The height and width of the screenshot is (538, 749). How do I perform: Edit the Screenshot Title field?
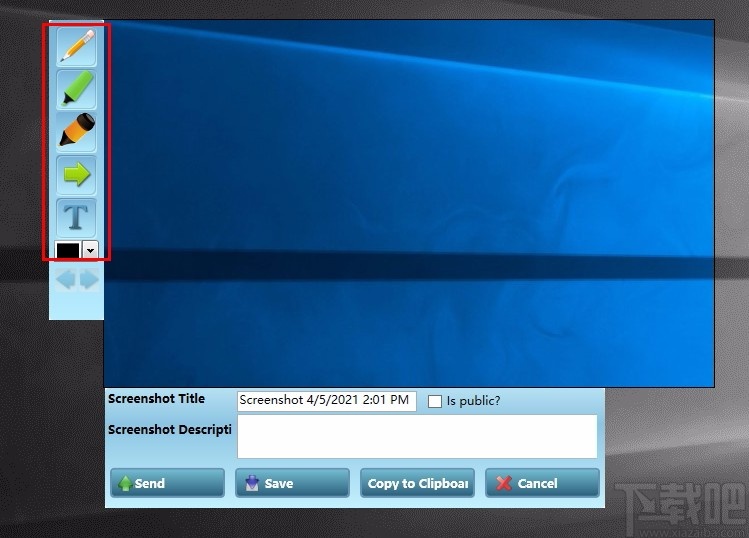coord(327,400)
